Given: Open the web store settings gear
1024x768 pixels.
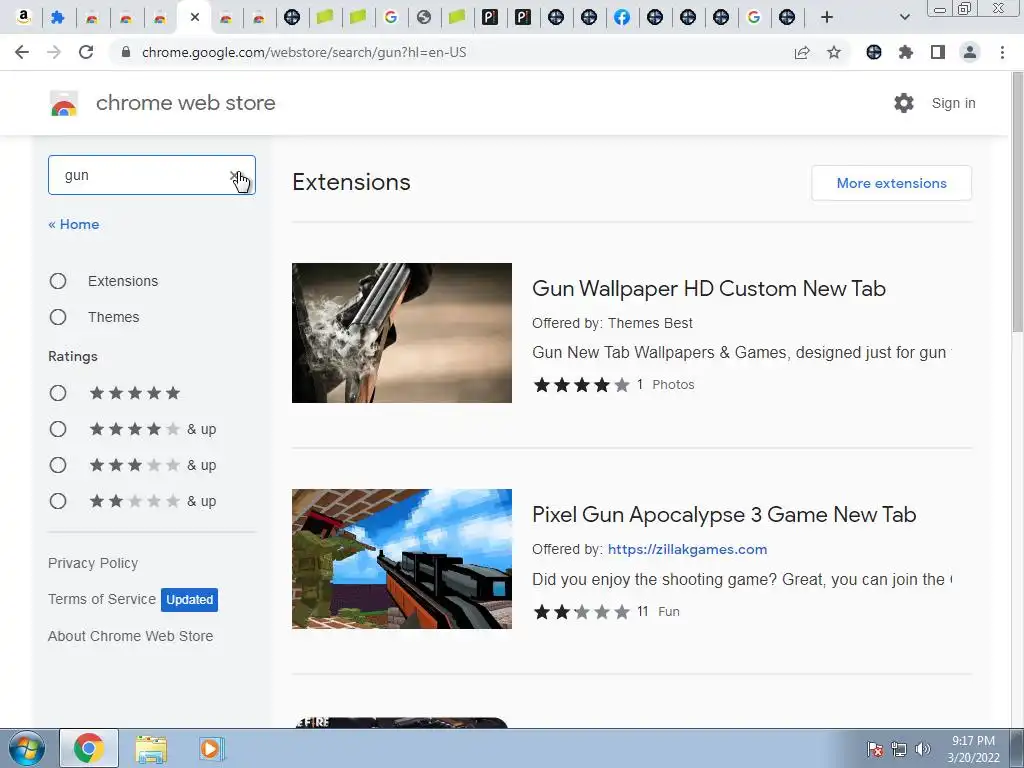Looking at the screenshot, I should point(904,103).
